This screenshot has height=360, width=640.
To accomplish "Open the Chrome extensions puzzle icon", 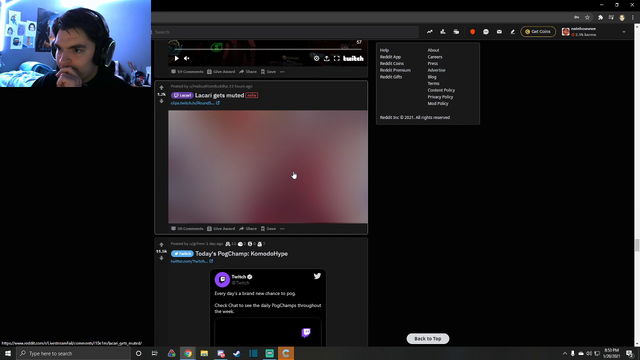I will pos(600,18).
